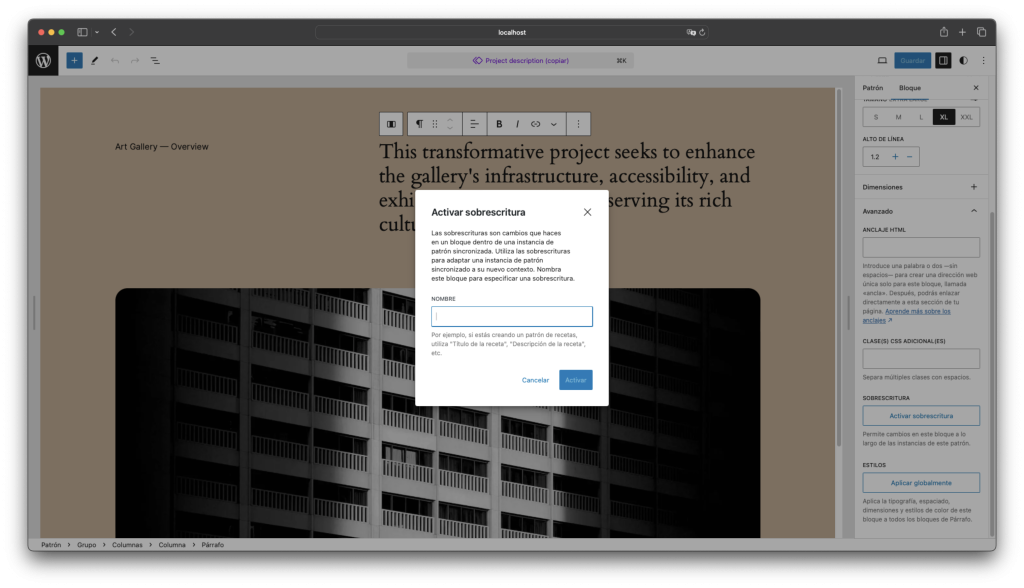The image size is (1024, 588).
Task: Open block options menu
Action: pyautogui.click(x=578, y=124)
